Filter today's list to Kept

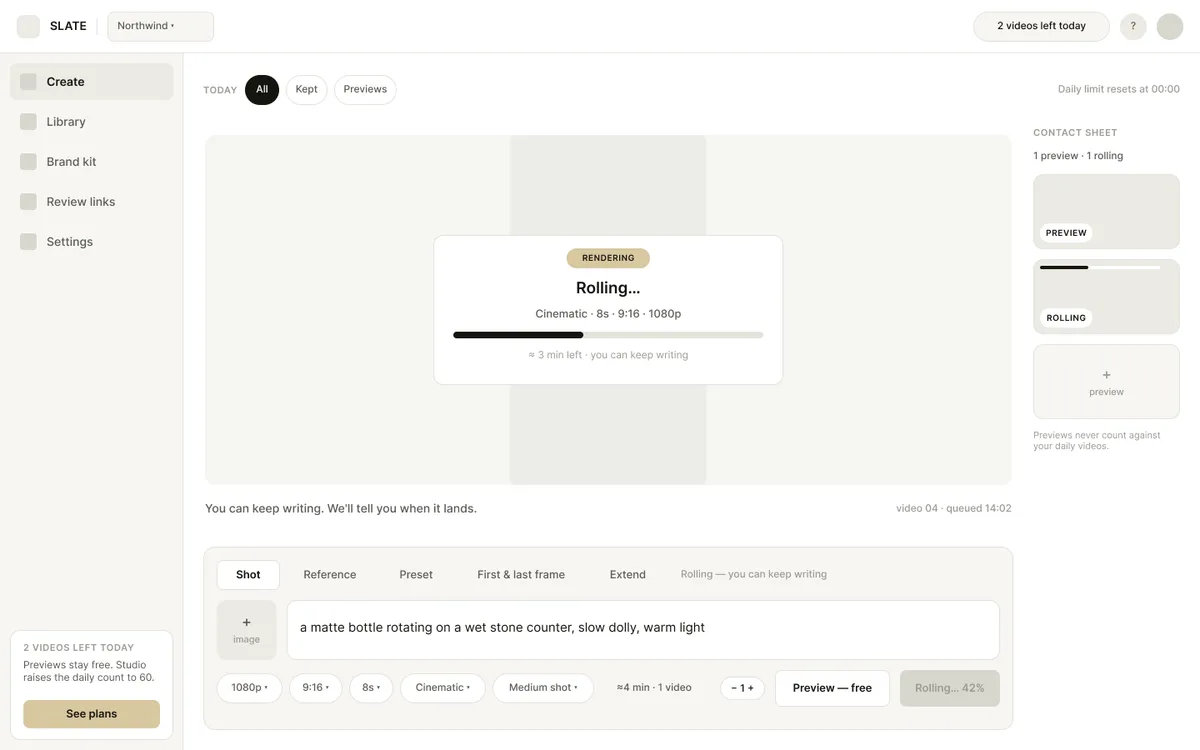[x=307, y=90]
